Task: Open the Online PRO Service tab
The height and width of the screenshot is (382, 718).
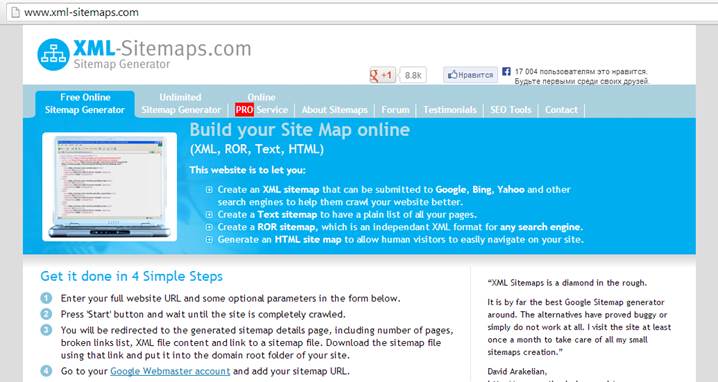Action: [x=261, y=104]
